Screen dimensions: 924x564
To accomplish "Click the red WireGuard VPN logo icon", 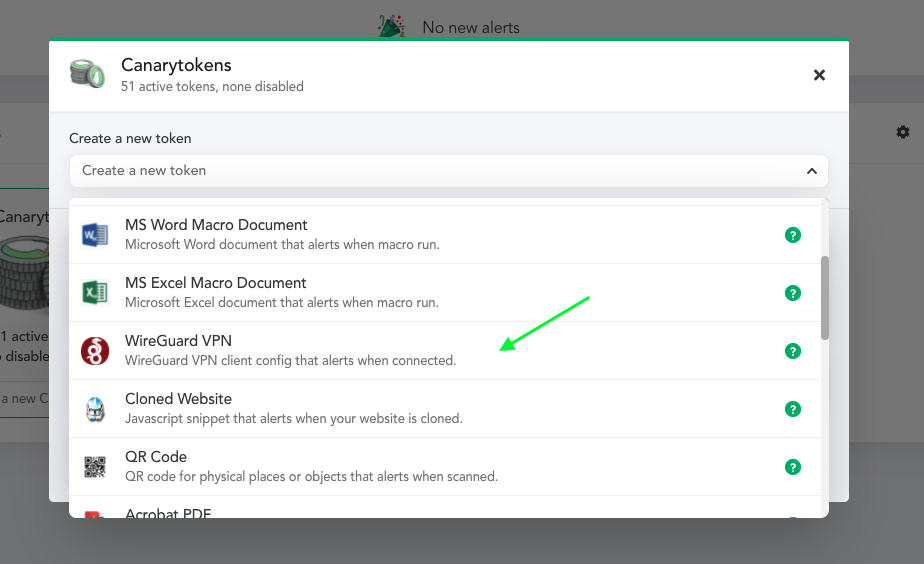I will pos(95,351).
